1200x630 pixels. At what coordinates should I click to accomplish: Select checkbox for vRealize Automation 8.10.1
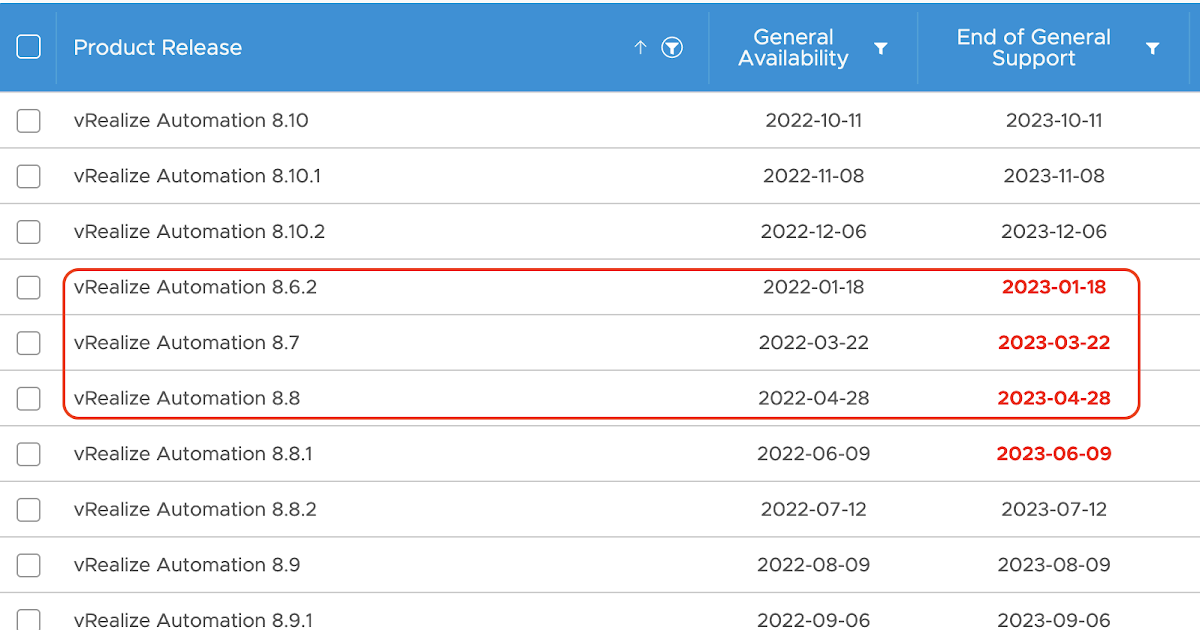(29, 176)
